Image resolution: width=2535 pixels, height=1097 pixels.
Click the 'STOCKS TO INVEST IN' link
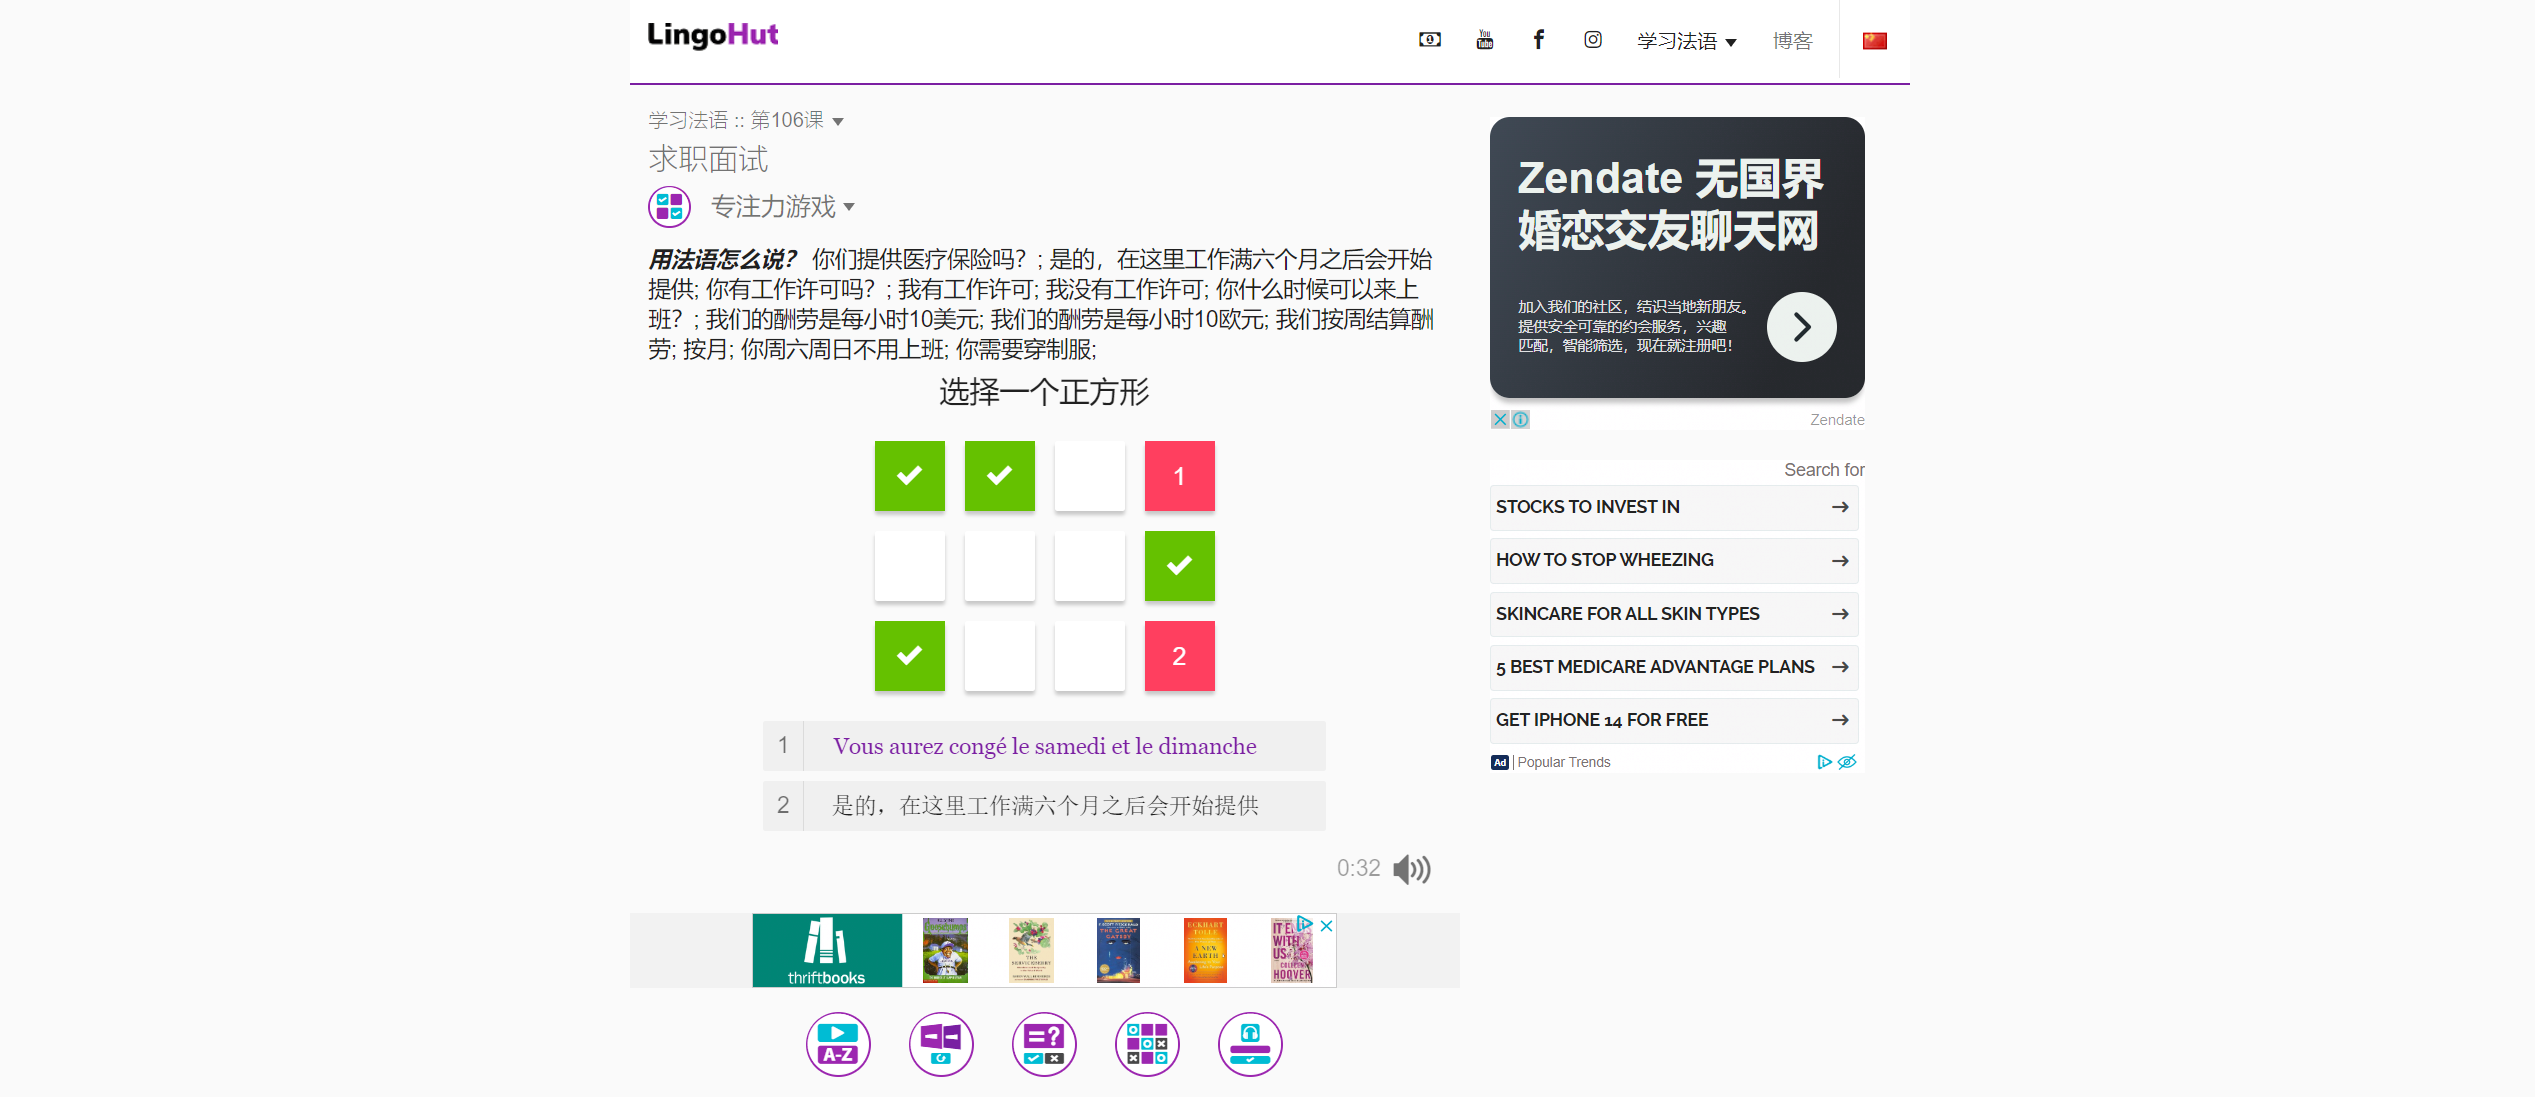1673,507
